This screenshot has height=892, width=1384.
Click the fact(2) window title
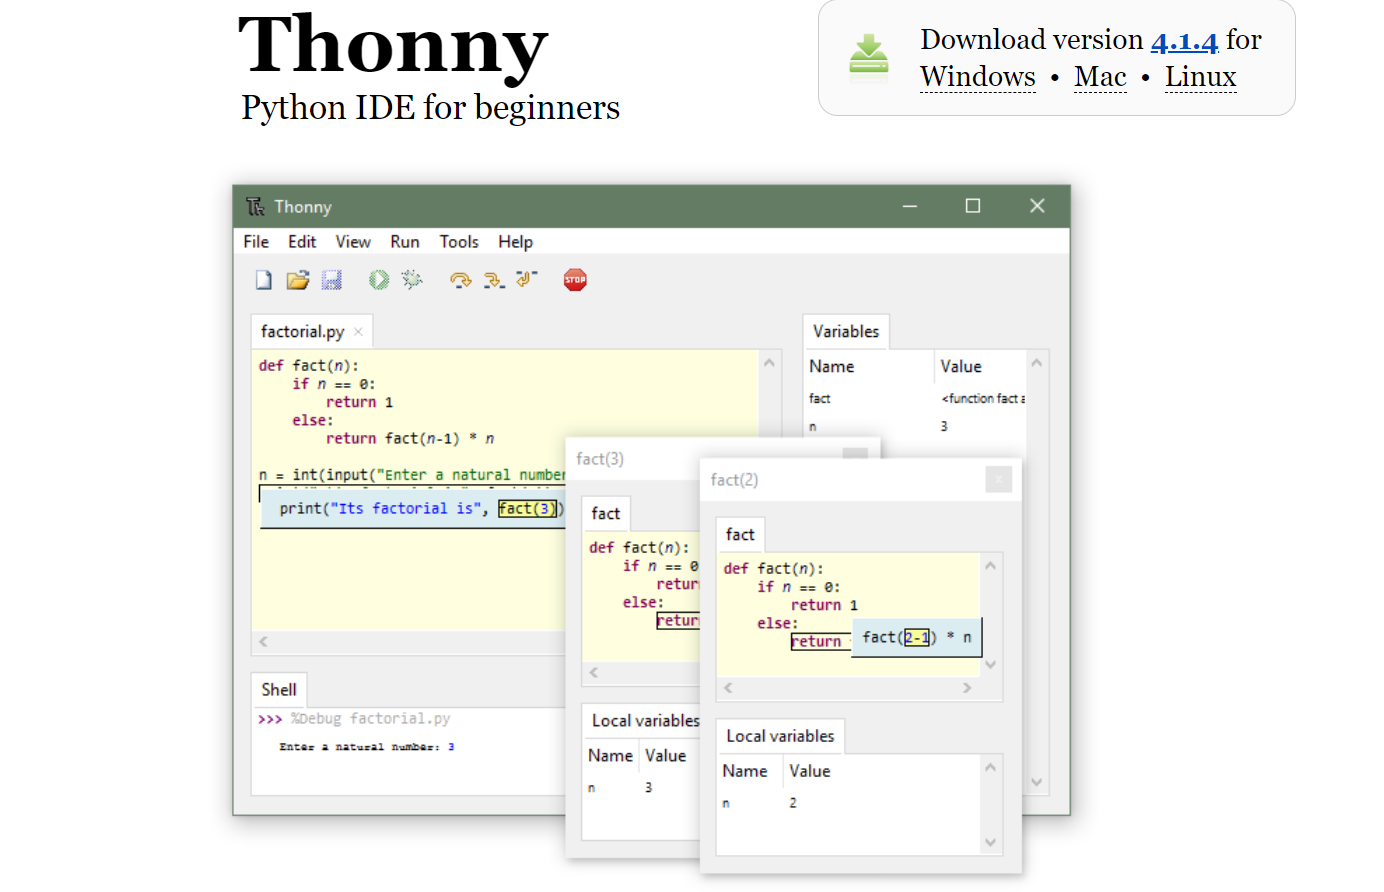735,480
